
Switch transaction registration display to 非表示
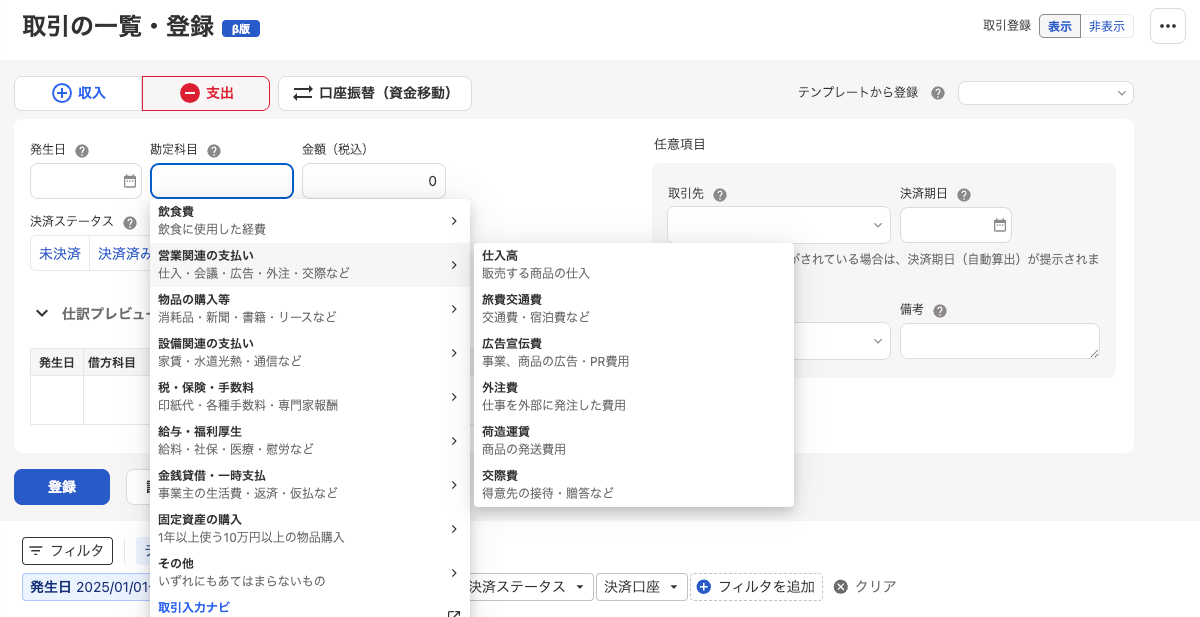(1106, 26)
